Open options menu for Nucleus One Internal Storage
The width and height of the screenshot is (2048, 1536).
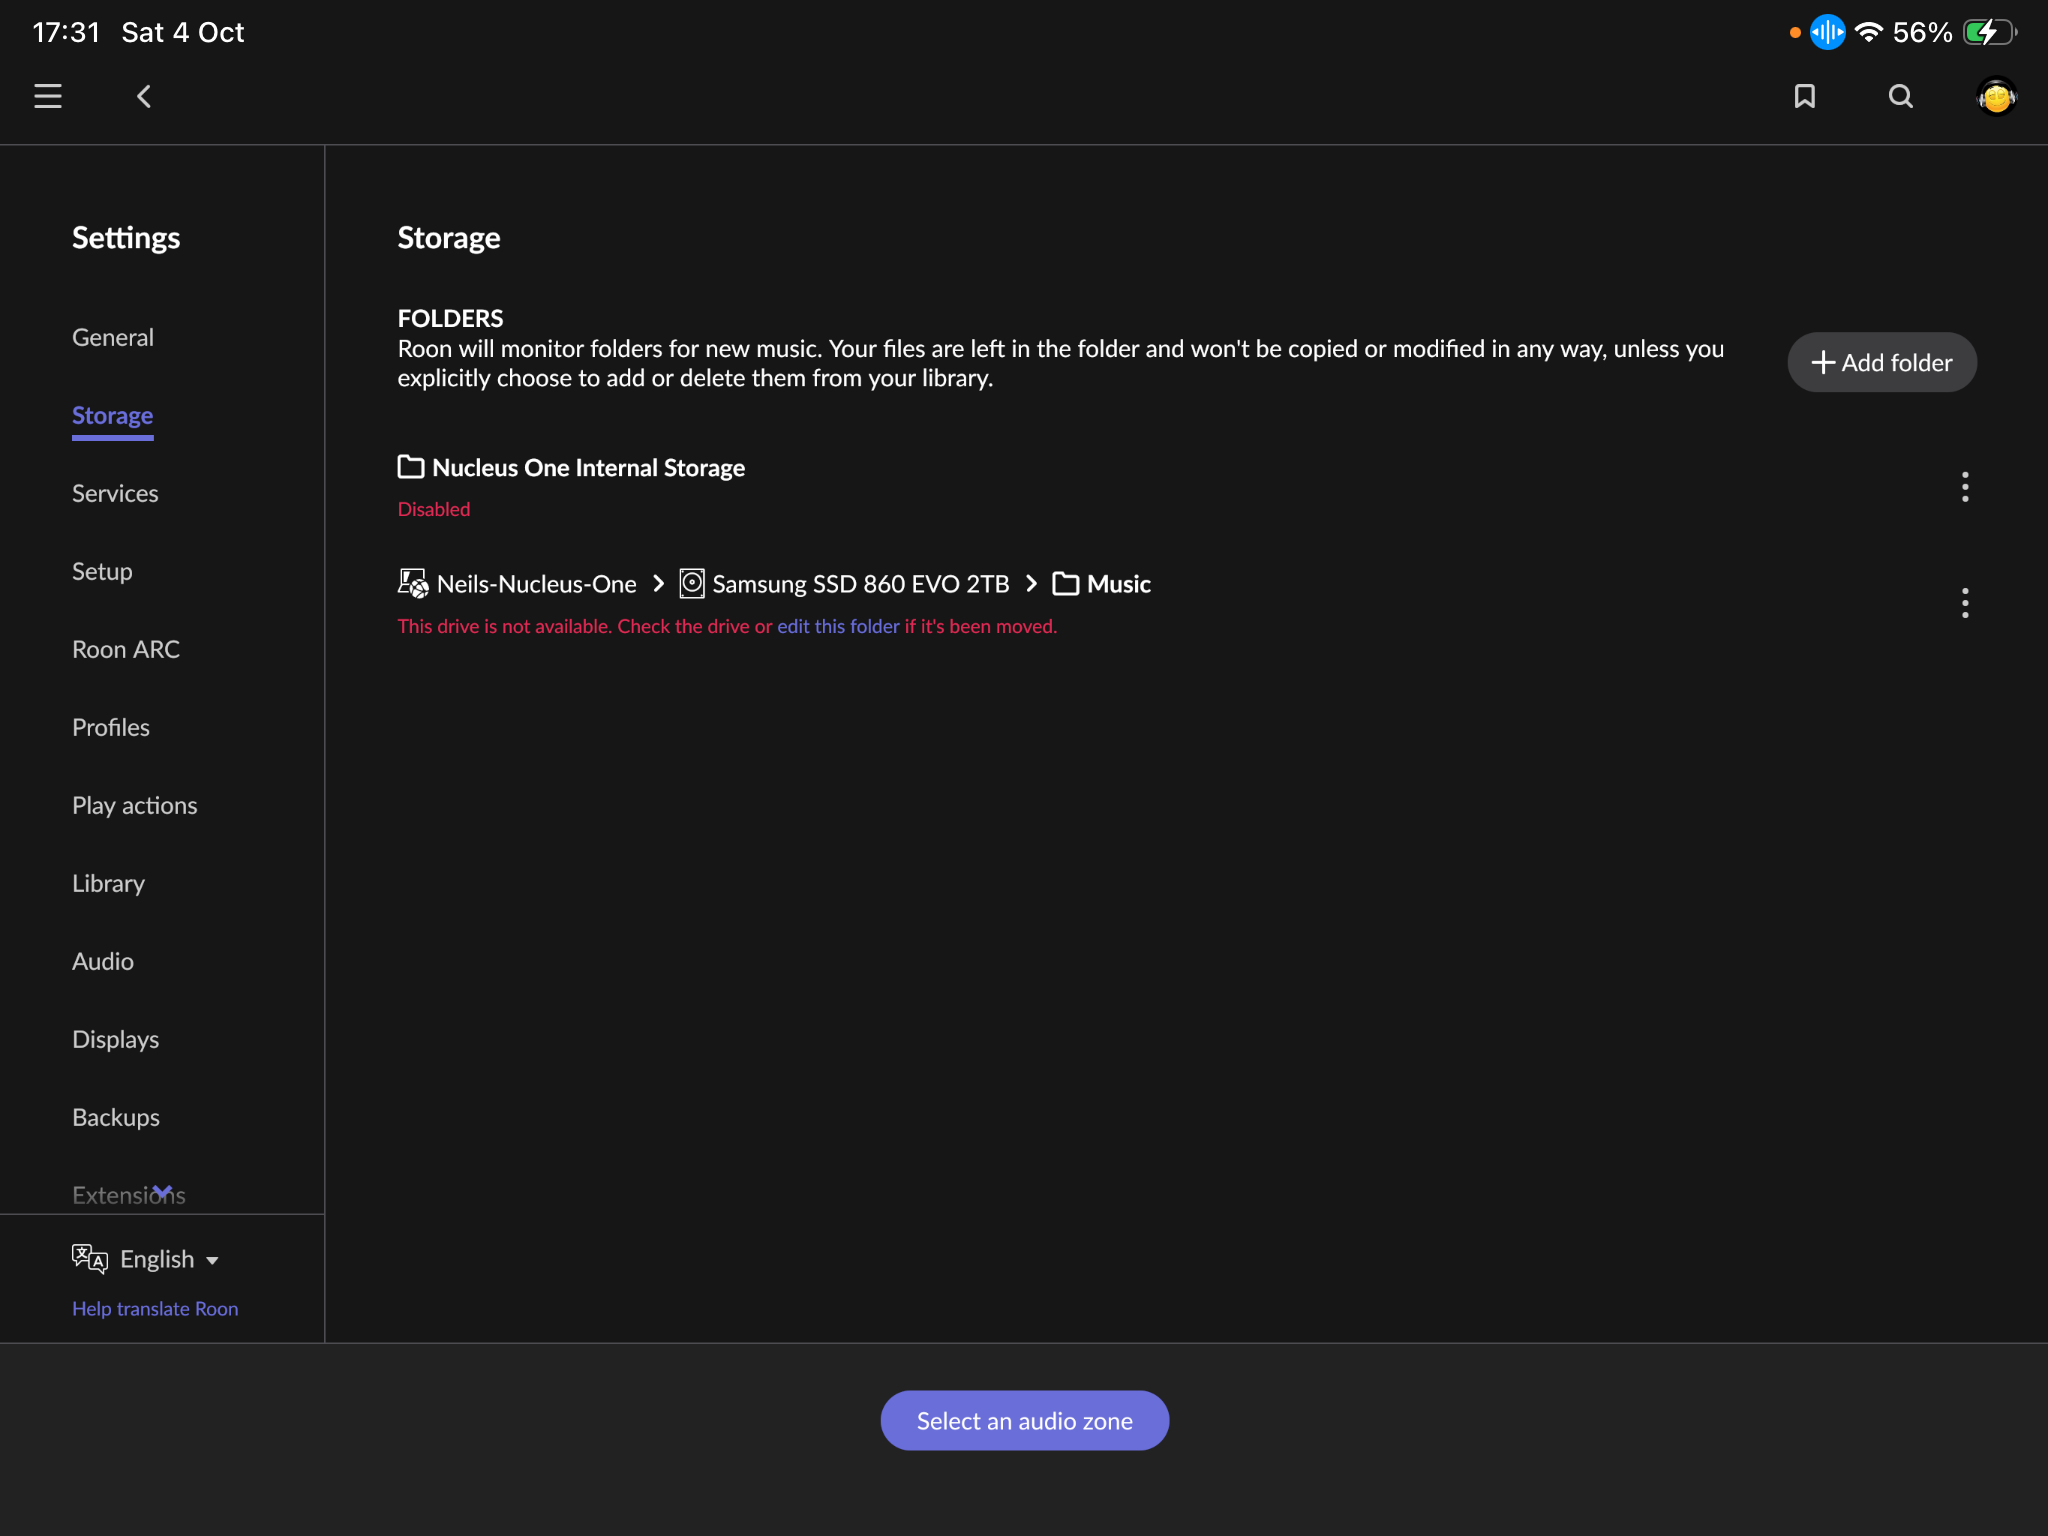[x=1965, y=487]
